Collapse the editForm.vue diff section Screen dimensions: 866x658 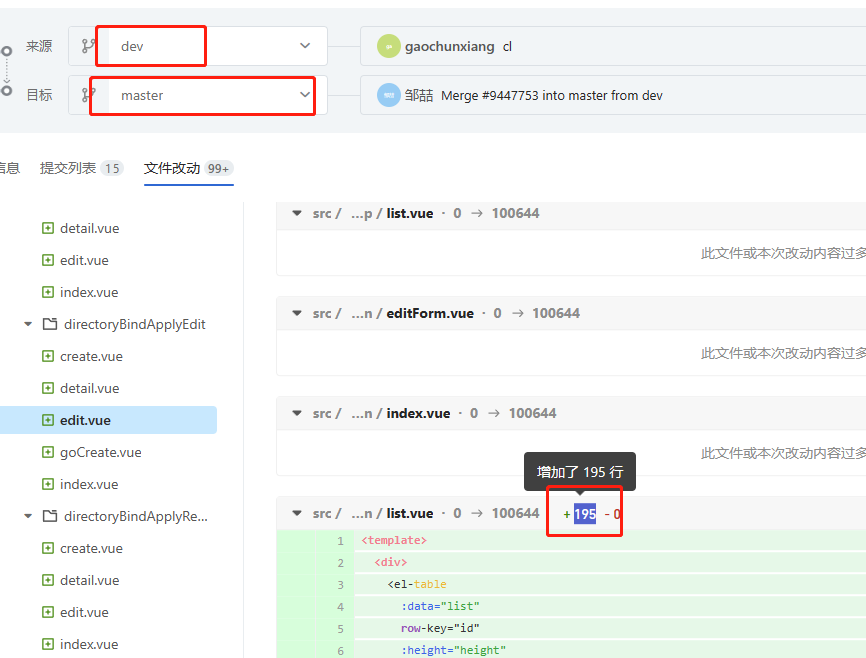[297, 313]
